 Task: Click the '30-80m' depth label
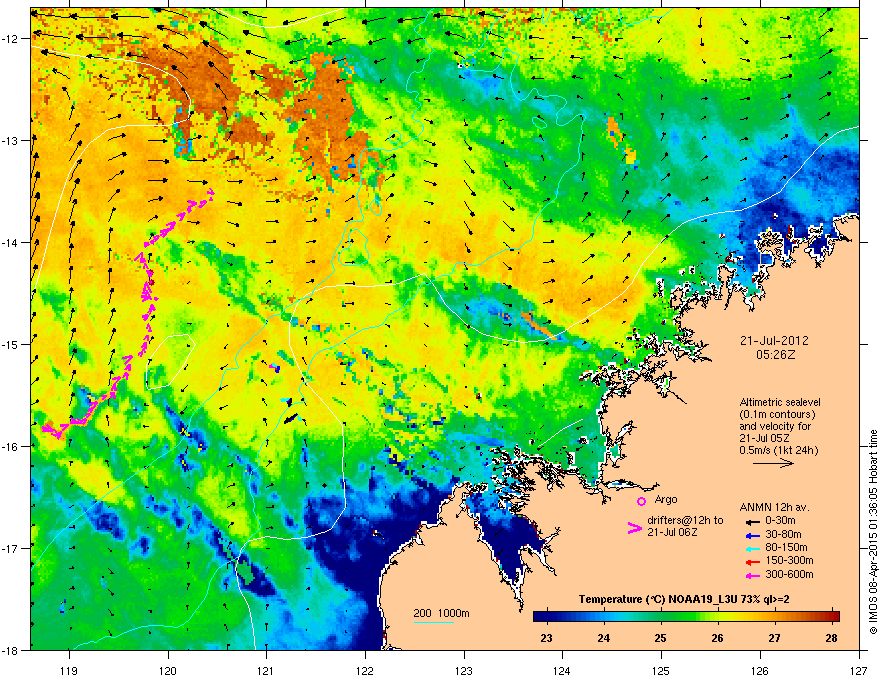point(783,534)
